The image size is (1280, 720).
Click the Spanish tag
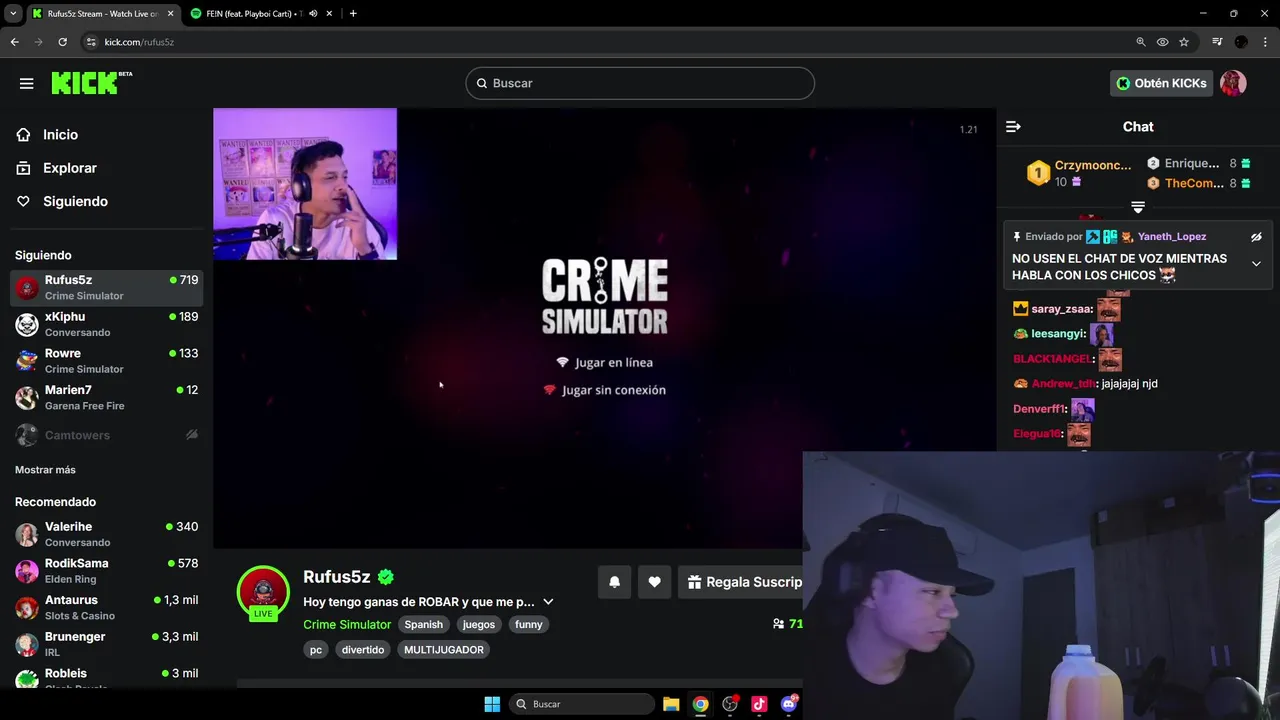424,625
